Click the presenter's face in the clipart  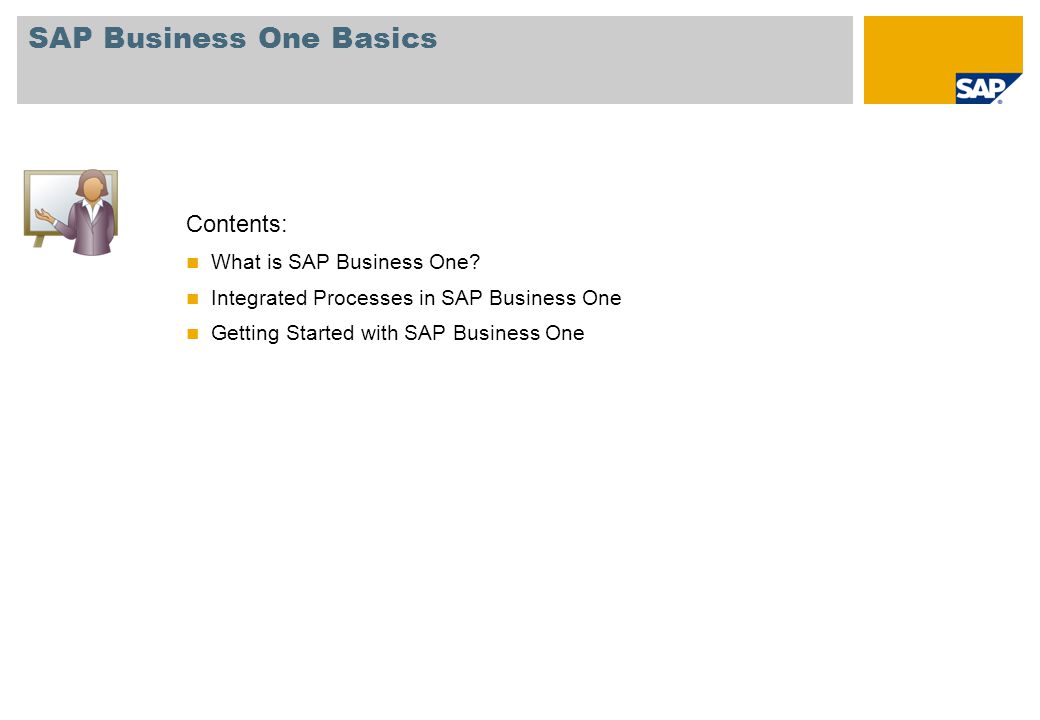92,190
